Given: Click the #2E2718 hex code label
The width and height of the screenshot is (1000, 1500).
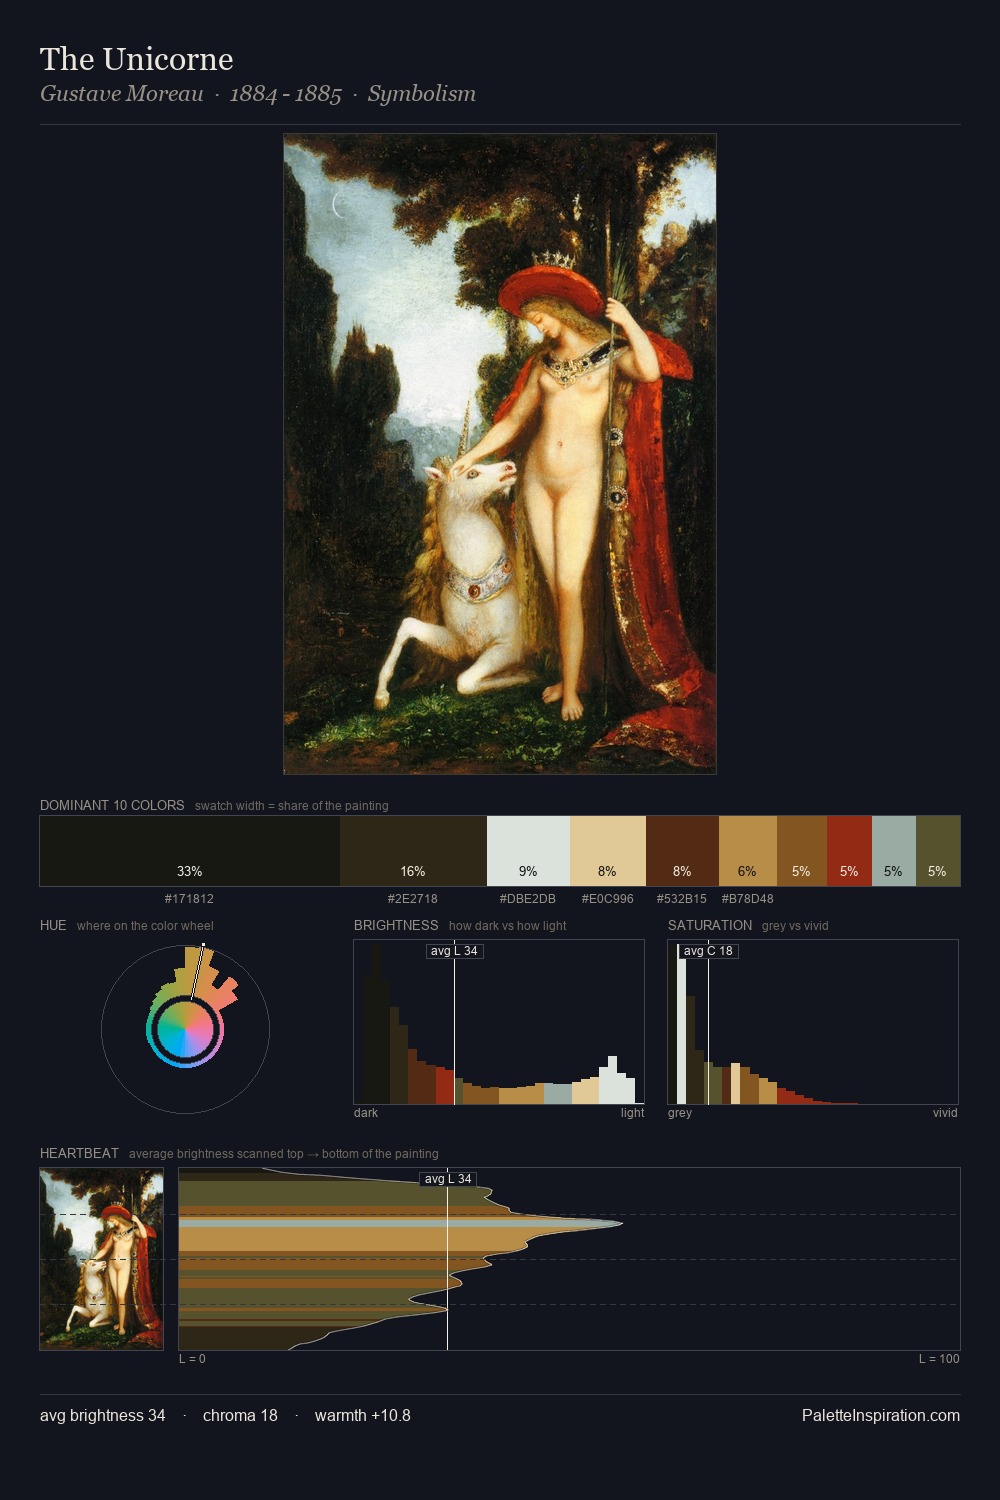Looking at the screenshot, I should point(413,899).
